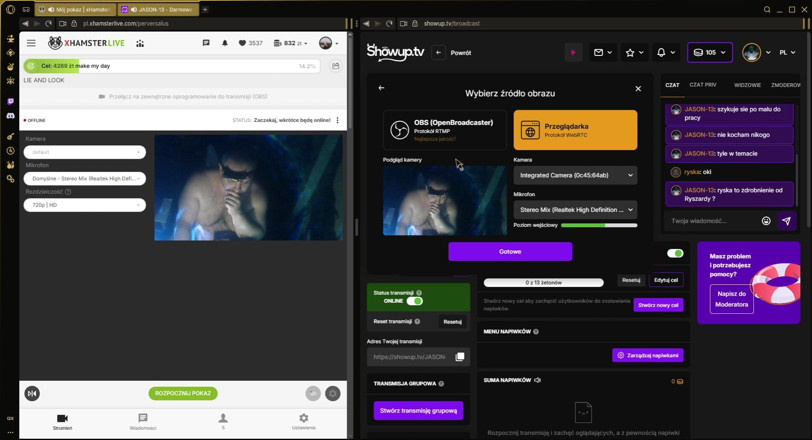The image size is (812, 440).
Task: Click the Zarządzaj napiwkami button
Action: pyautogui.click(x=648, y=355)
